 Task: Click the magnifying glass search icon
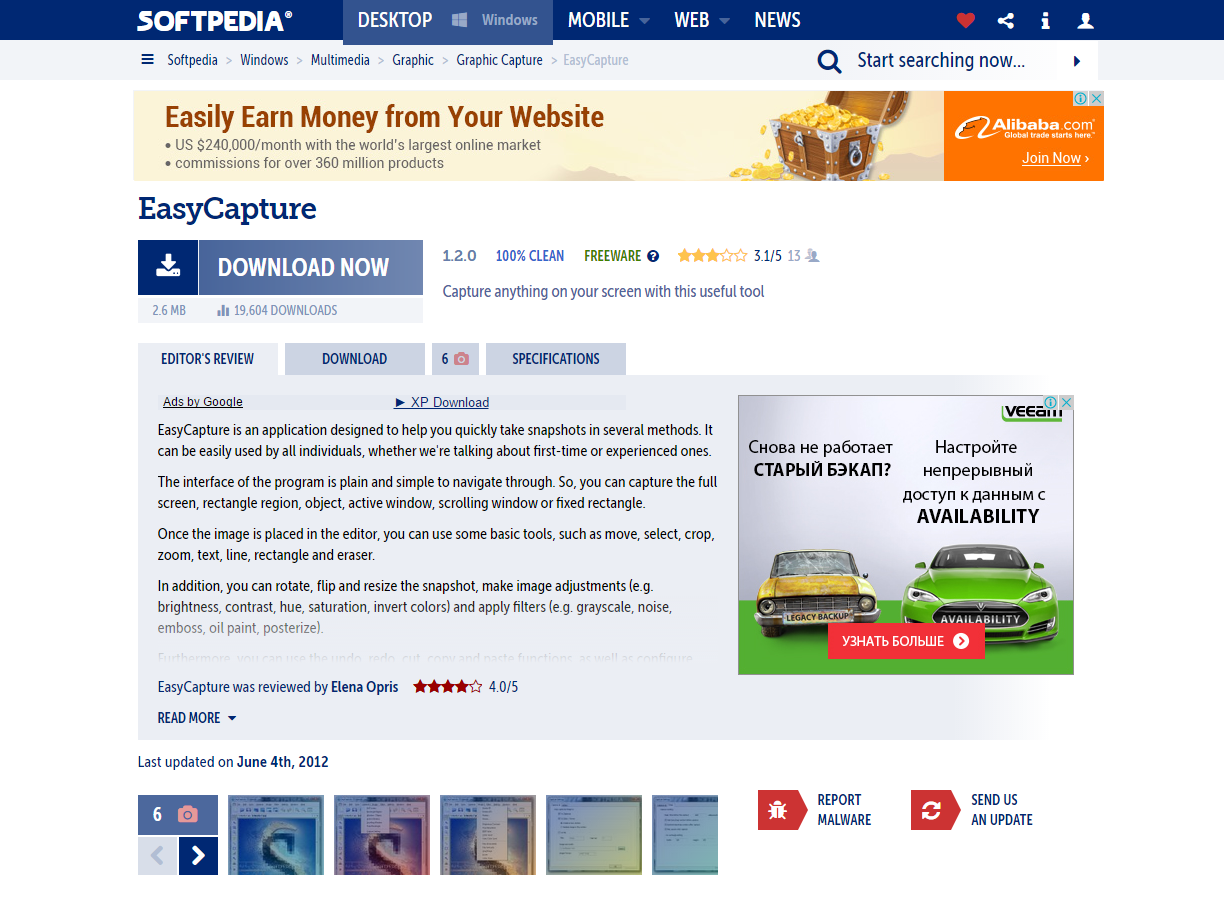tap(829, 62)
